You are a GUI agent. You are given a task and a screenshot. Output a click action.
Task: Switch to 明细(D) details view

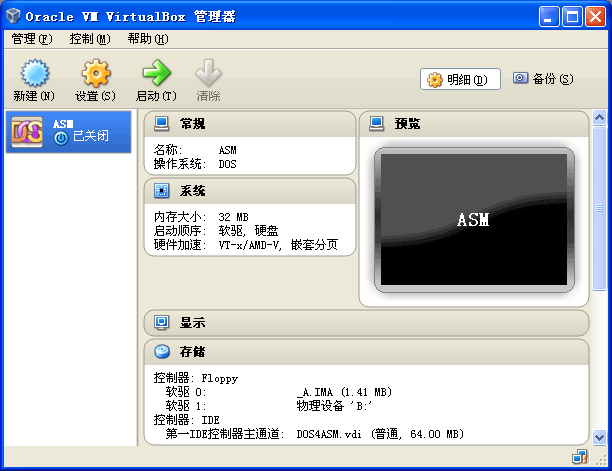pyautogui.click(x=460, y=79)
